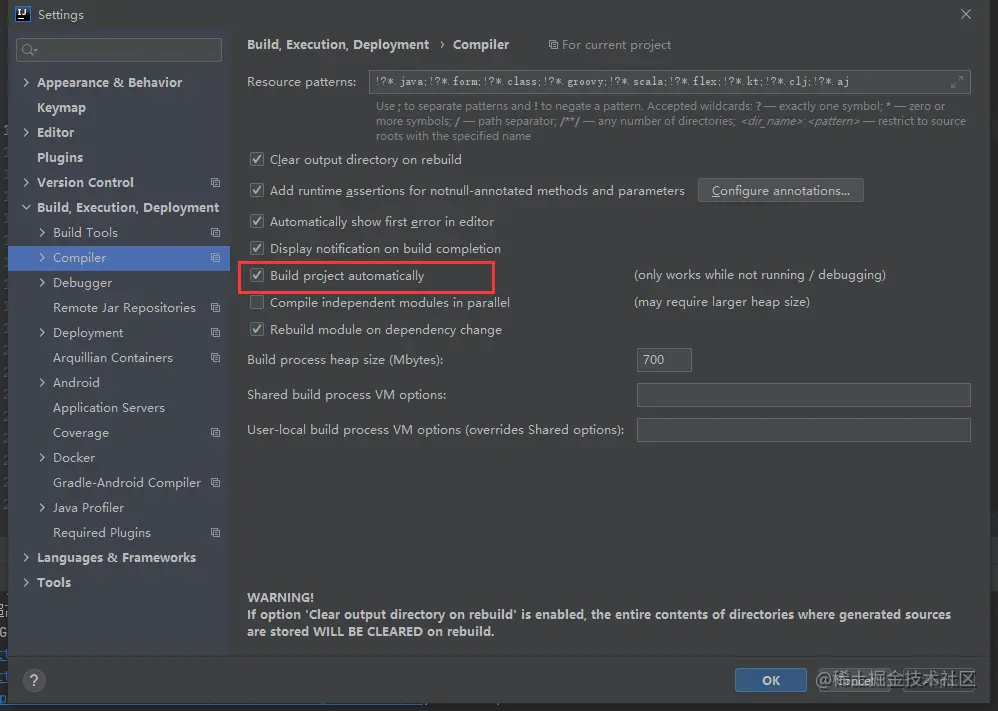Open help with the question mark button
This screenshot has width=998, height=711.
(34, 680)
